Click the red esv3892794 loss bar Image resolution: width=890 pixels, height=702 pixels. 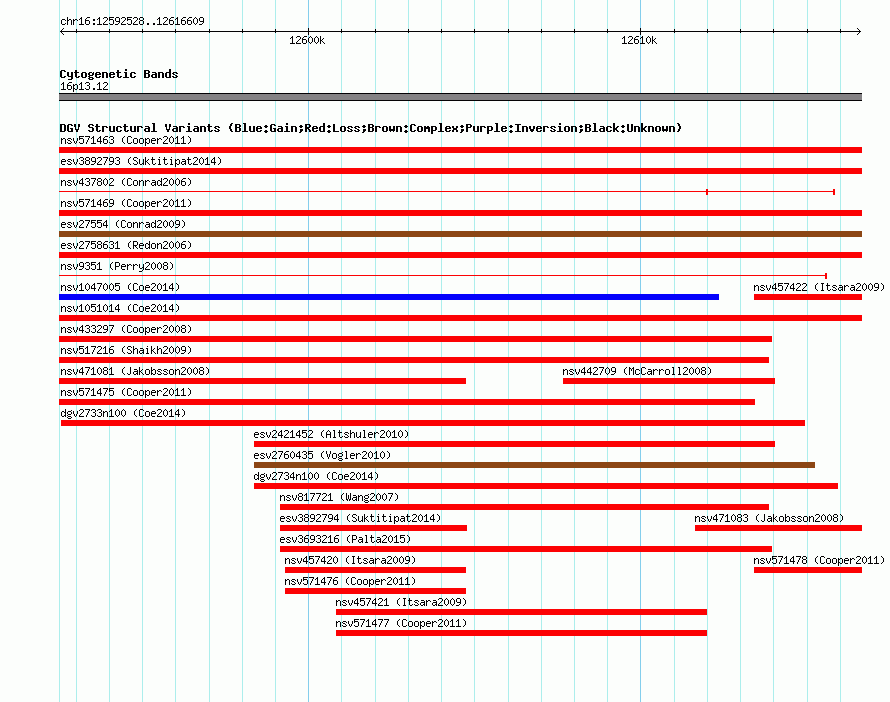[x=373, y=528]
